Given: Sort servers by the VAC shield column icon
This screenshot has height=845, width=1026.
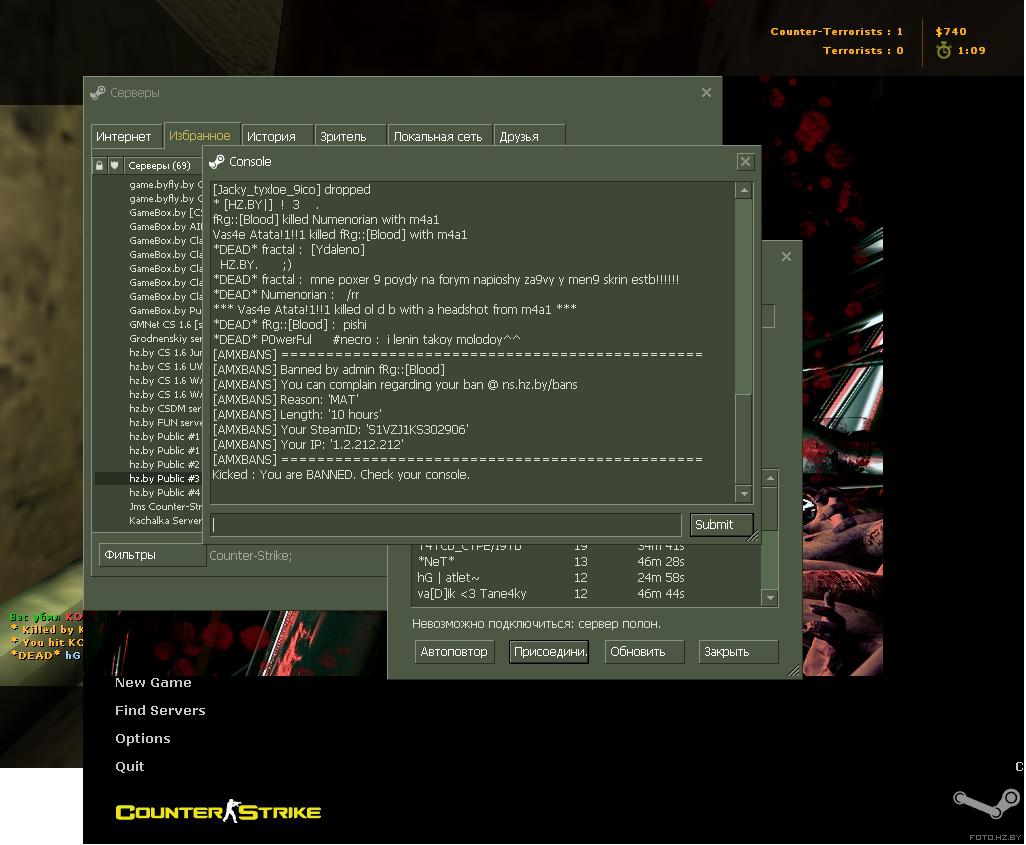Looking at the screenshot, I should click(115, 166).
